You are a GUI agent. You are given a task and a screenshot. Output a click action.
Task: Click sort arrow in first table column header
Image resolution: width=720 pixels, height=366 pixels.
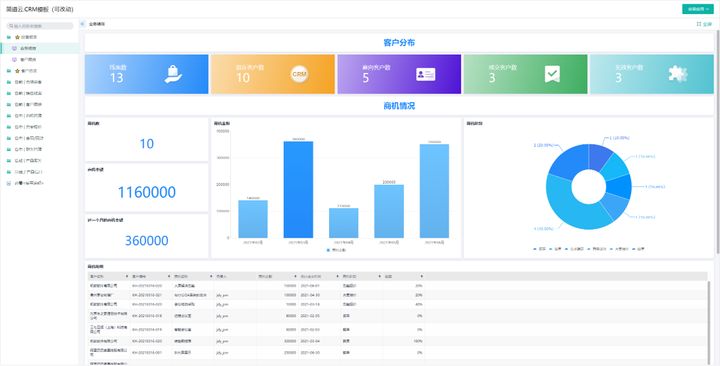pyautogui.click(x=127, y=276)
